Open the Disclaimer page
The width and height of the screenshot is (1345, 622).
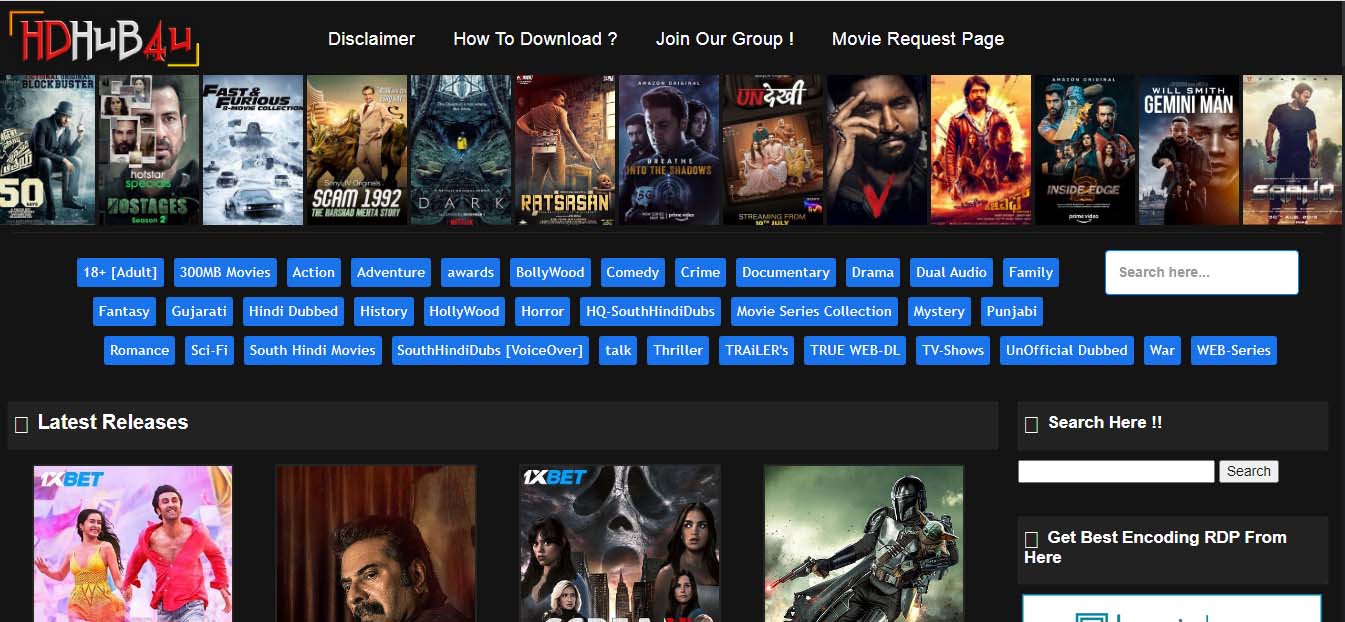pos(371,39)
